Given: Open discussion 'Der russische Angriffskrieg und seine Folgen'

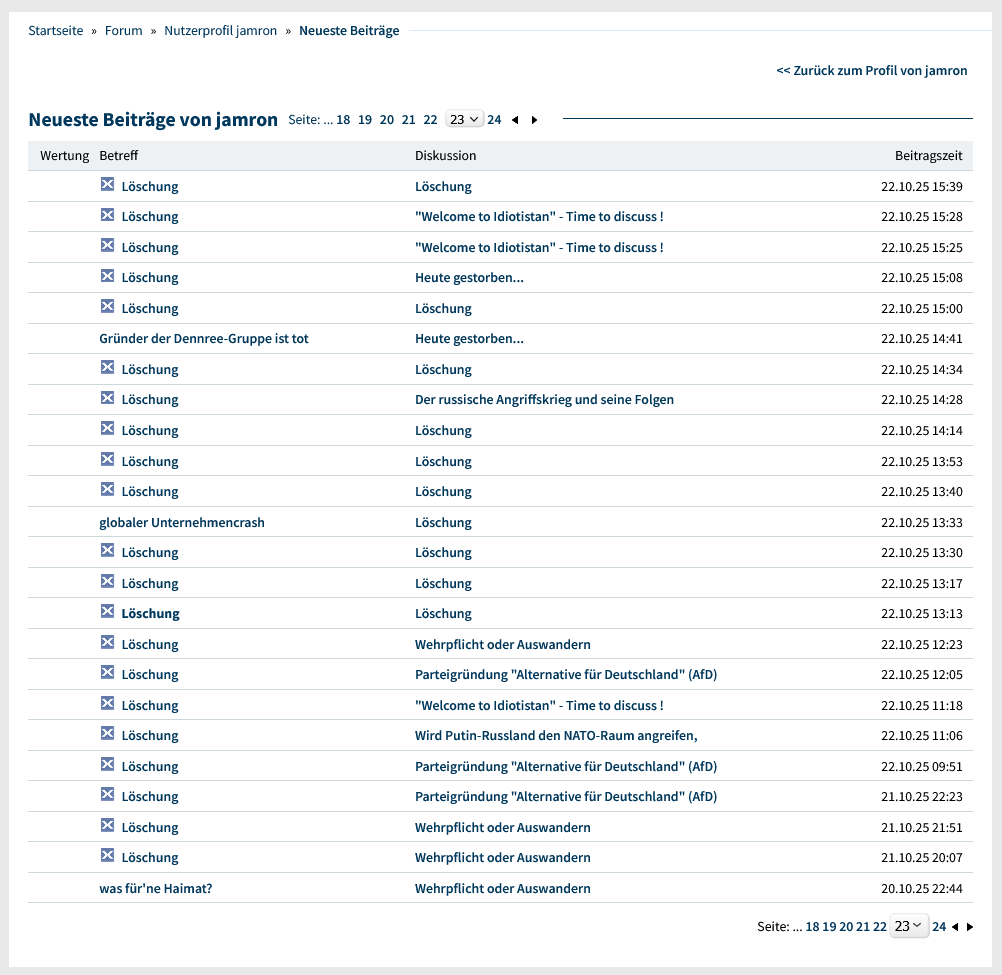Looking at the screenshot, I should 544,400.
